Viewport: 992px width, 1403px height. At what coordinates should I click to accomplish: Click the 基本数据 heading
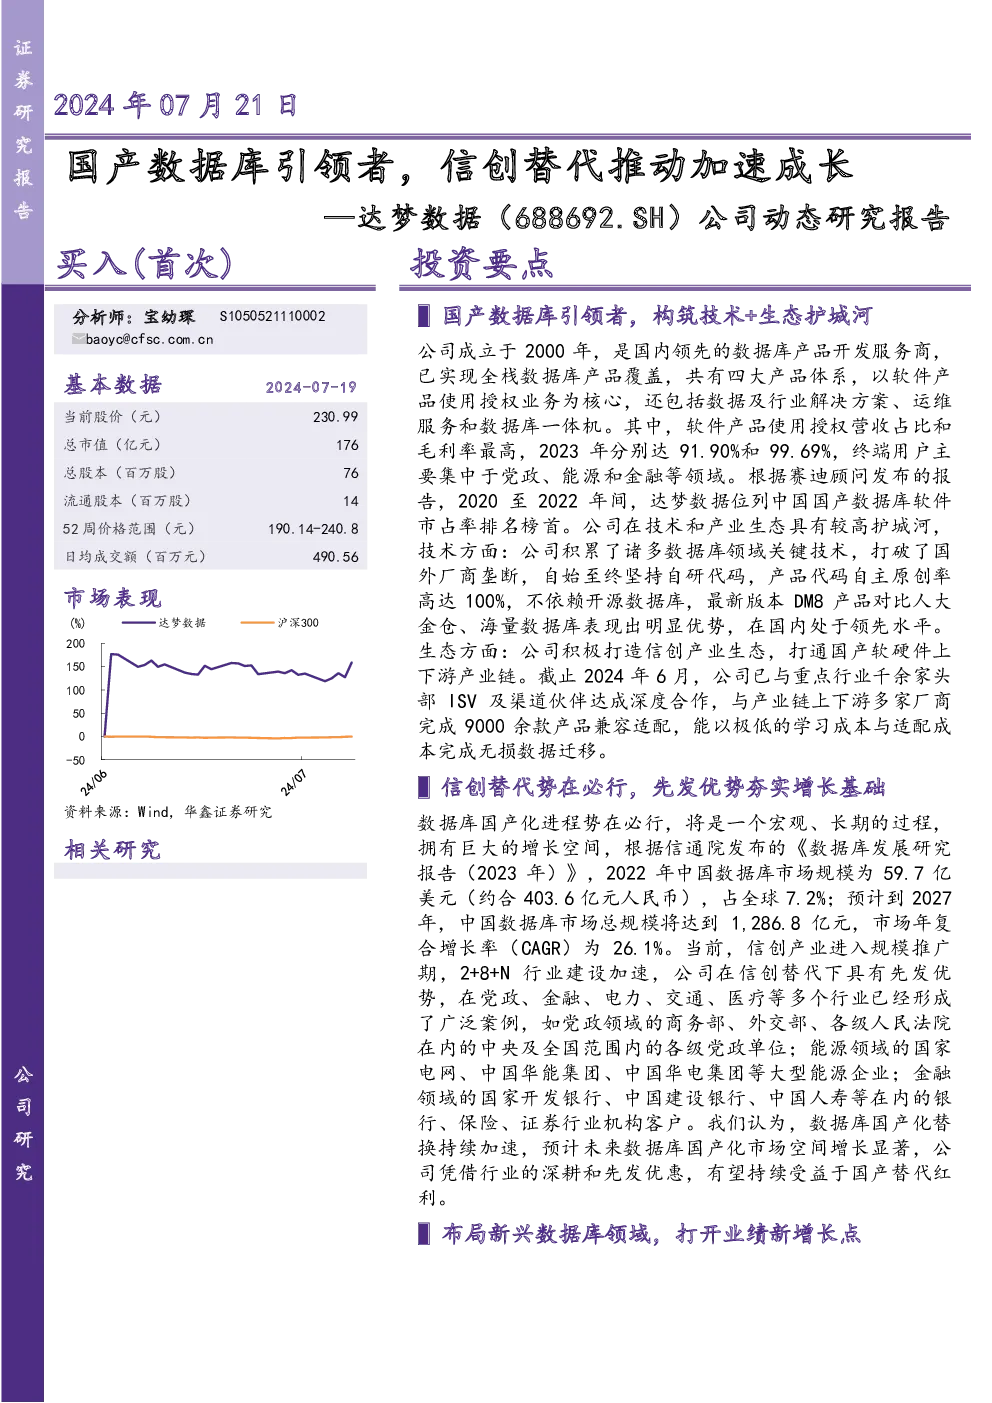pyautogui.click(x=113, y=385)
